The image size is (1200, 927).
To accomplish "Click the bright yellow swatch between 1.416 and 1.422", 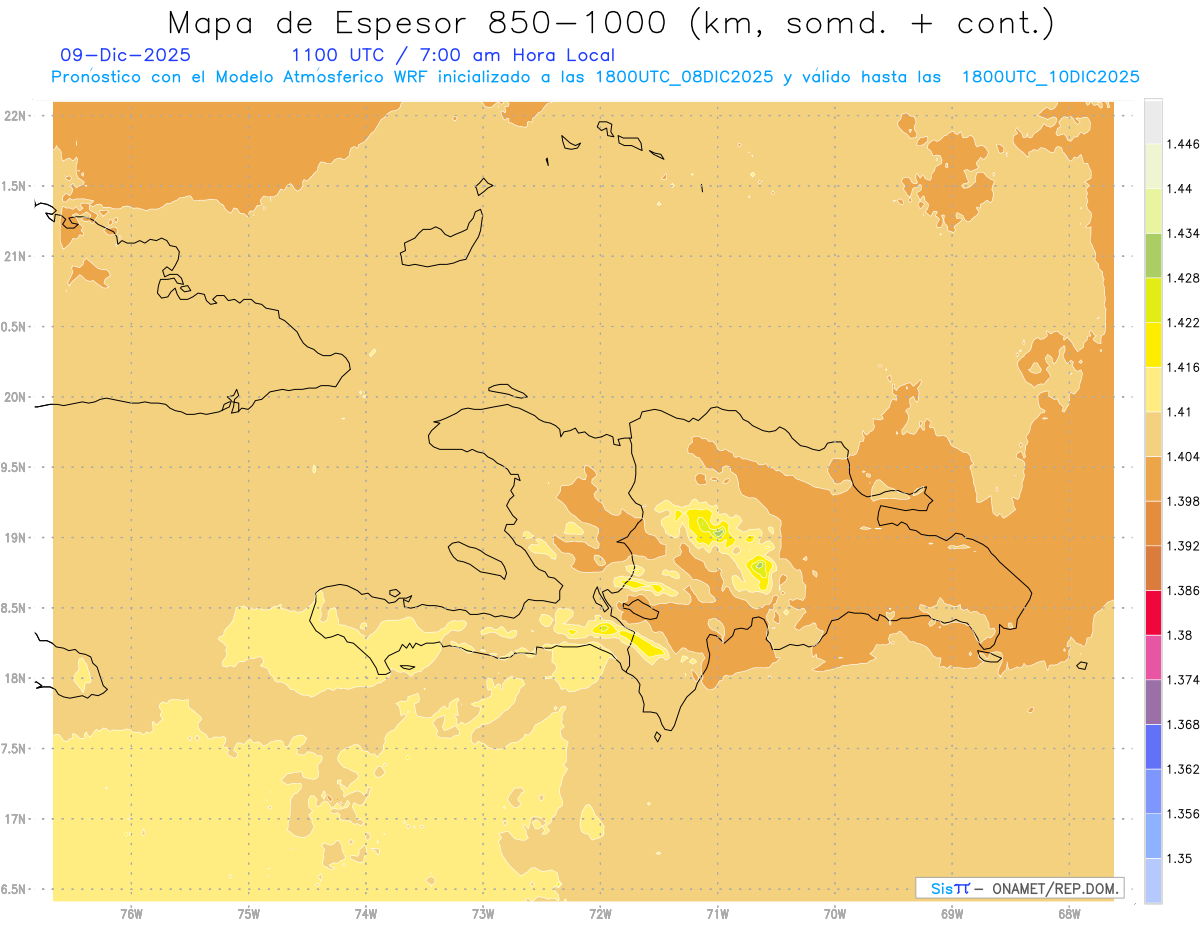I will pos(1153,345).
